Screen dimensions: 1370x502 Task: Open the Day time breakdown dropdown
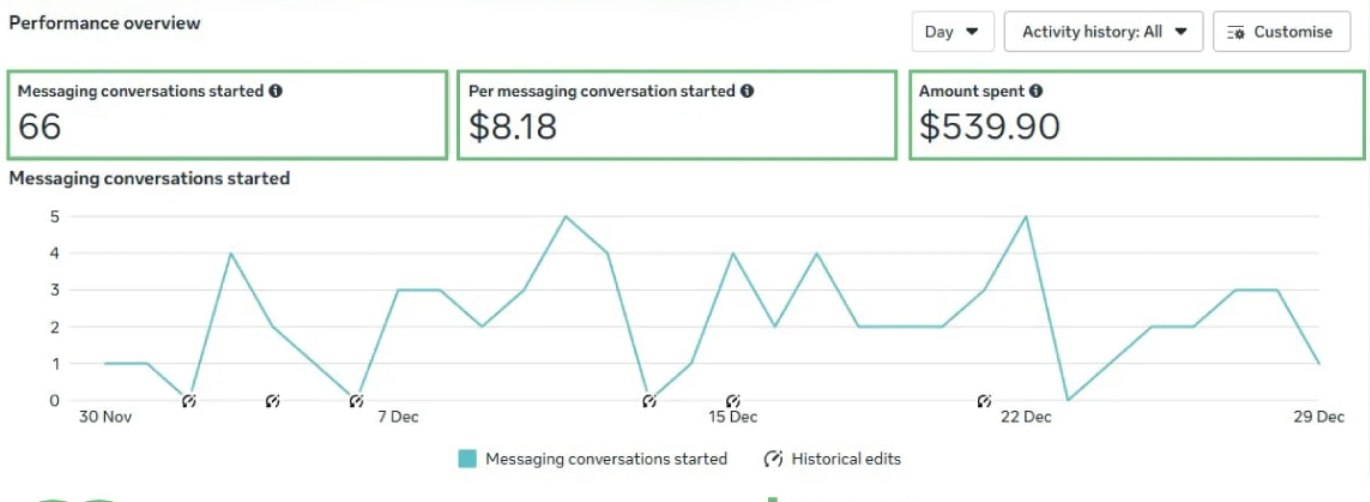pos(952,32)
